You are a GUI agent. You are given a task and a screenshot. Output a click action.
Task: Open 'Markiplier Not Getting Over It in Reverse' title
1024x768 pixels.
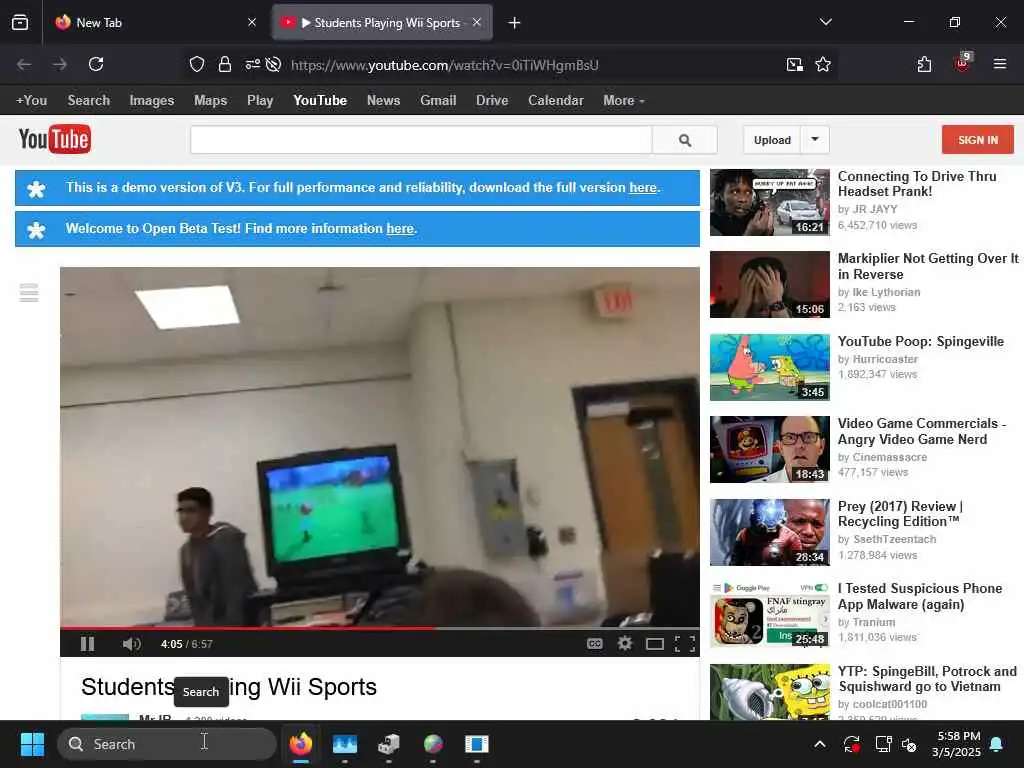927,266
